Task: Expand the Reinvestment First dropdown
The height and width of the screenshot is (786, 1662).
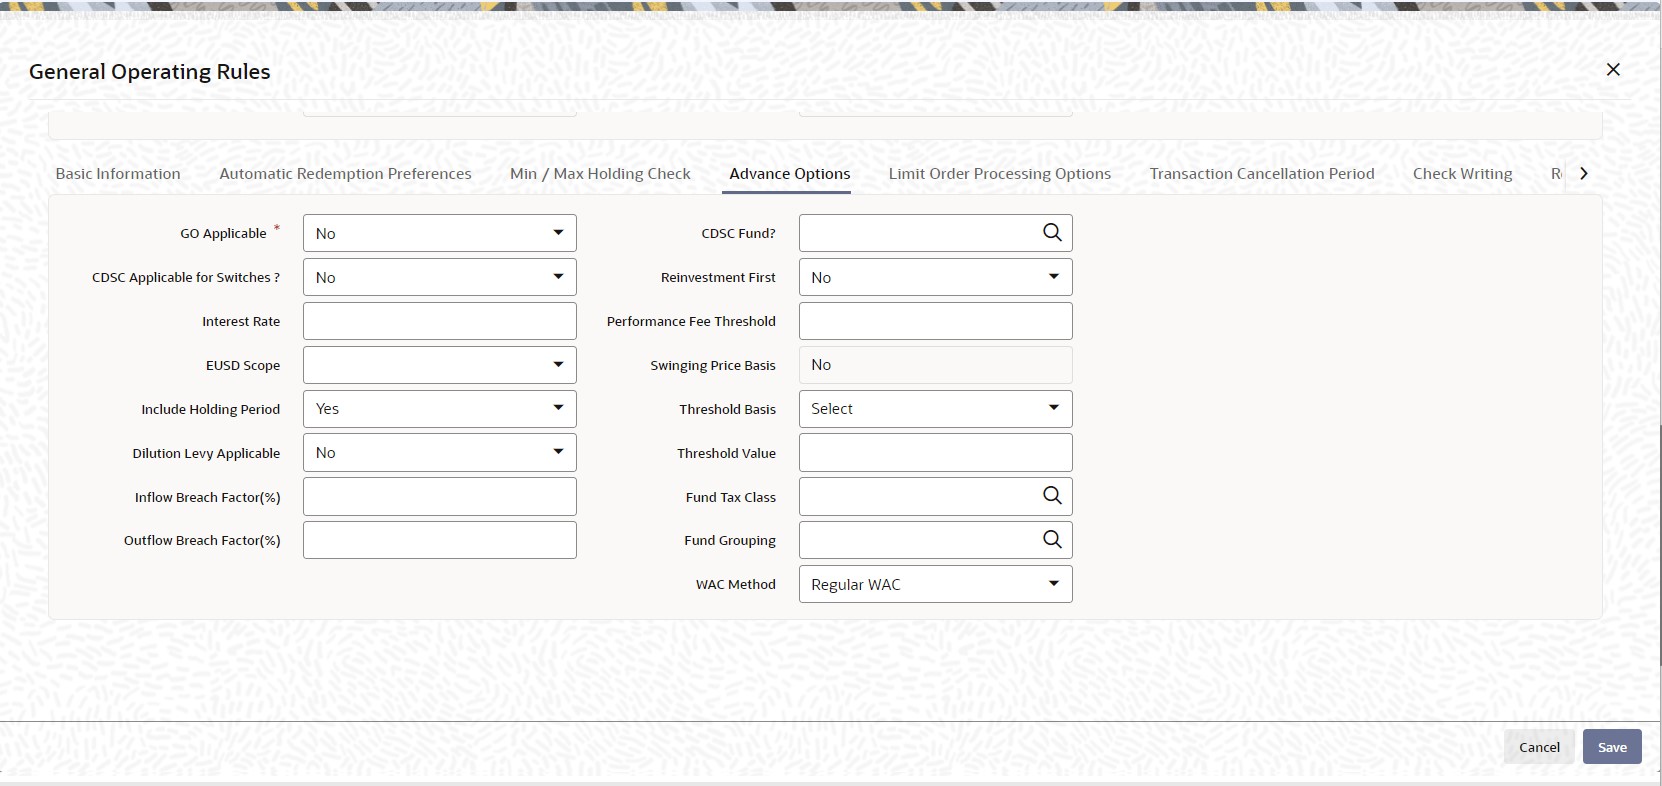Action: click(936, 277)
